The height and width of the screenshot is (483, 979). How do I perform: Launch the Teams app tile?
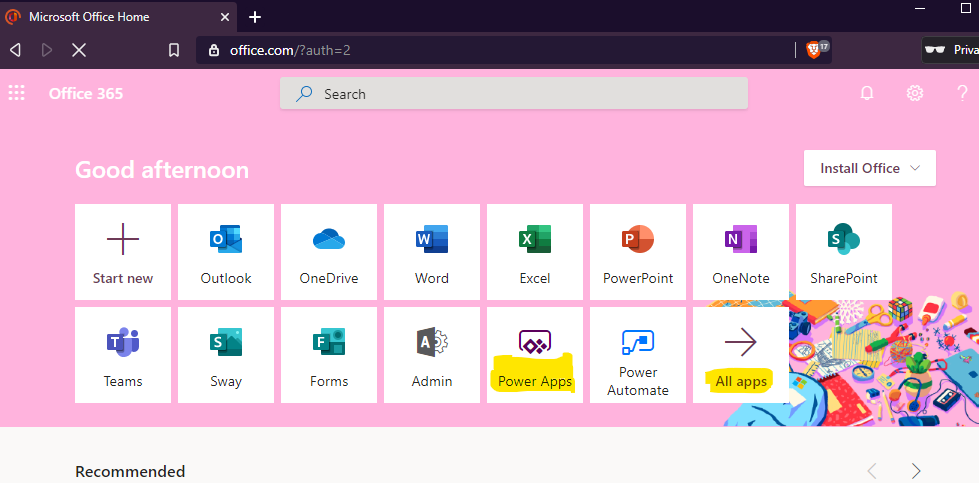[x=123, y=355]
